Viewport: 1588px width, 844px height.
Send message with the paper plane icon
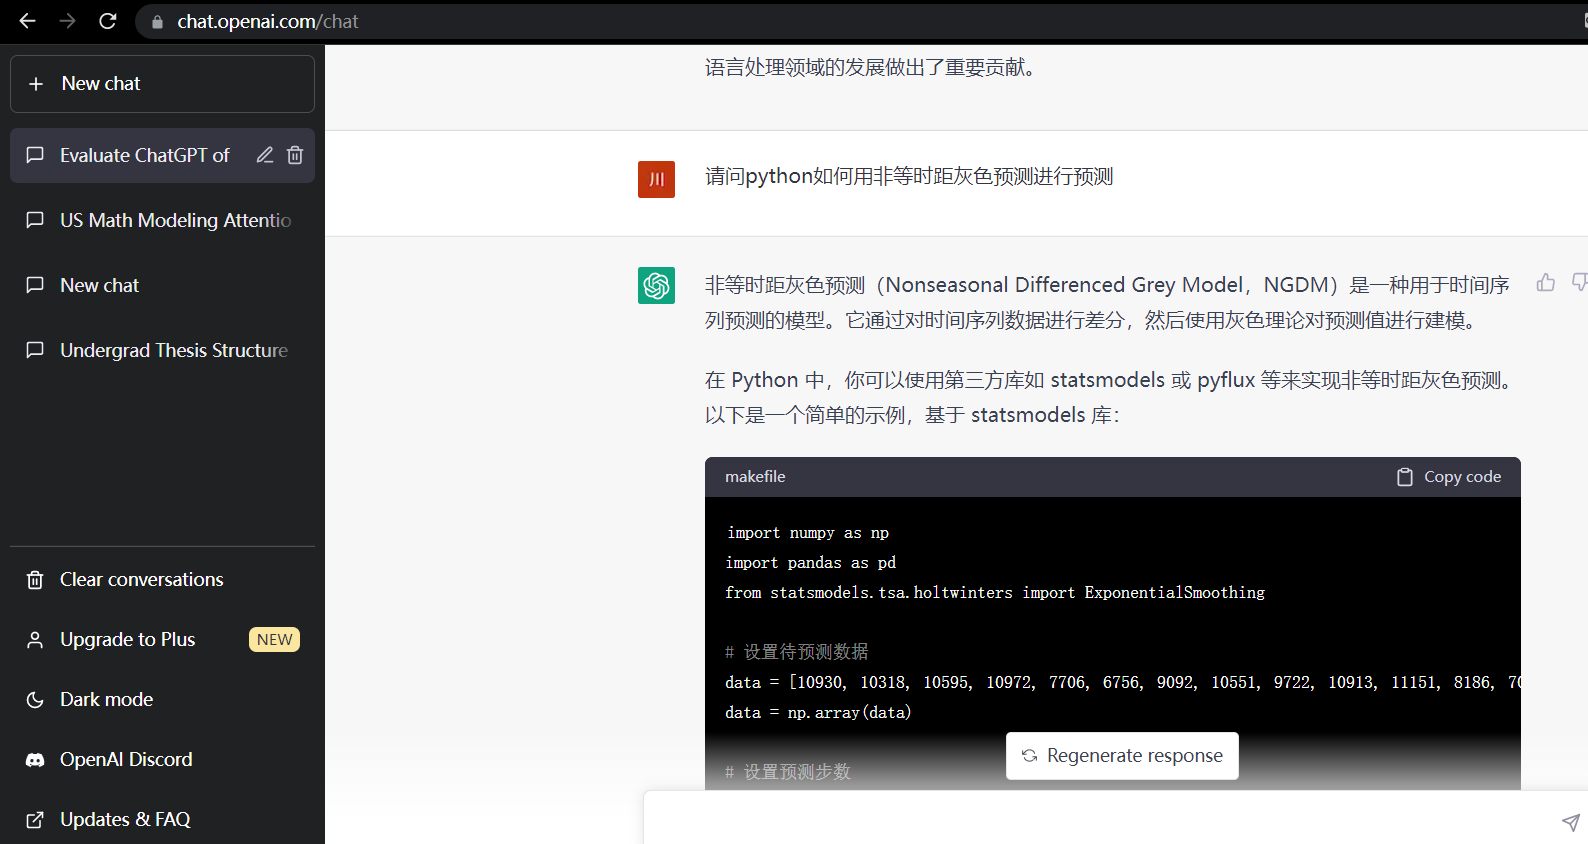point(1571,822)
